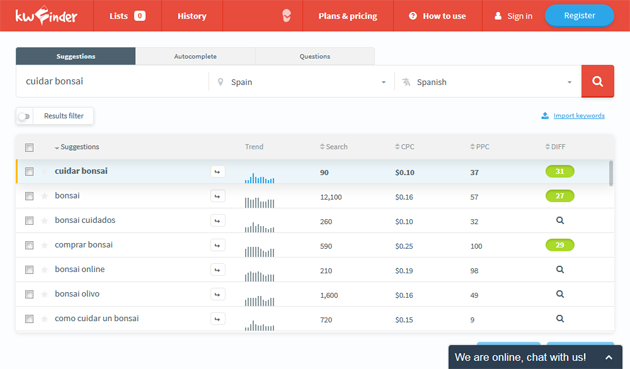Check difficulty magnifier for bonsai online
630x369 pixels.
tap(560, 269)
